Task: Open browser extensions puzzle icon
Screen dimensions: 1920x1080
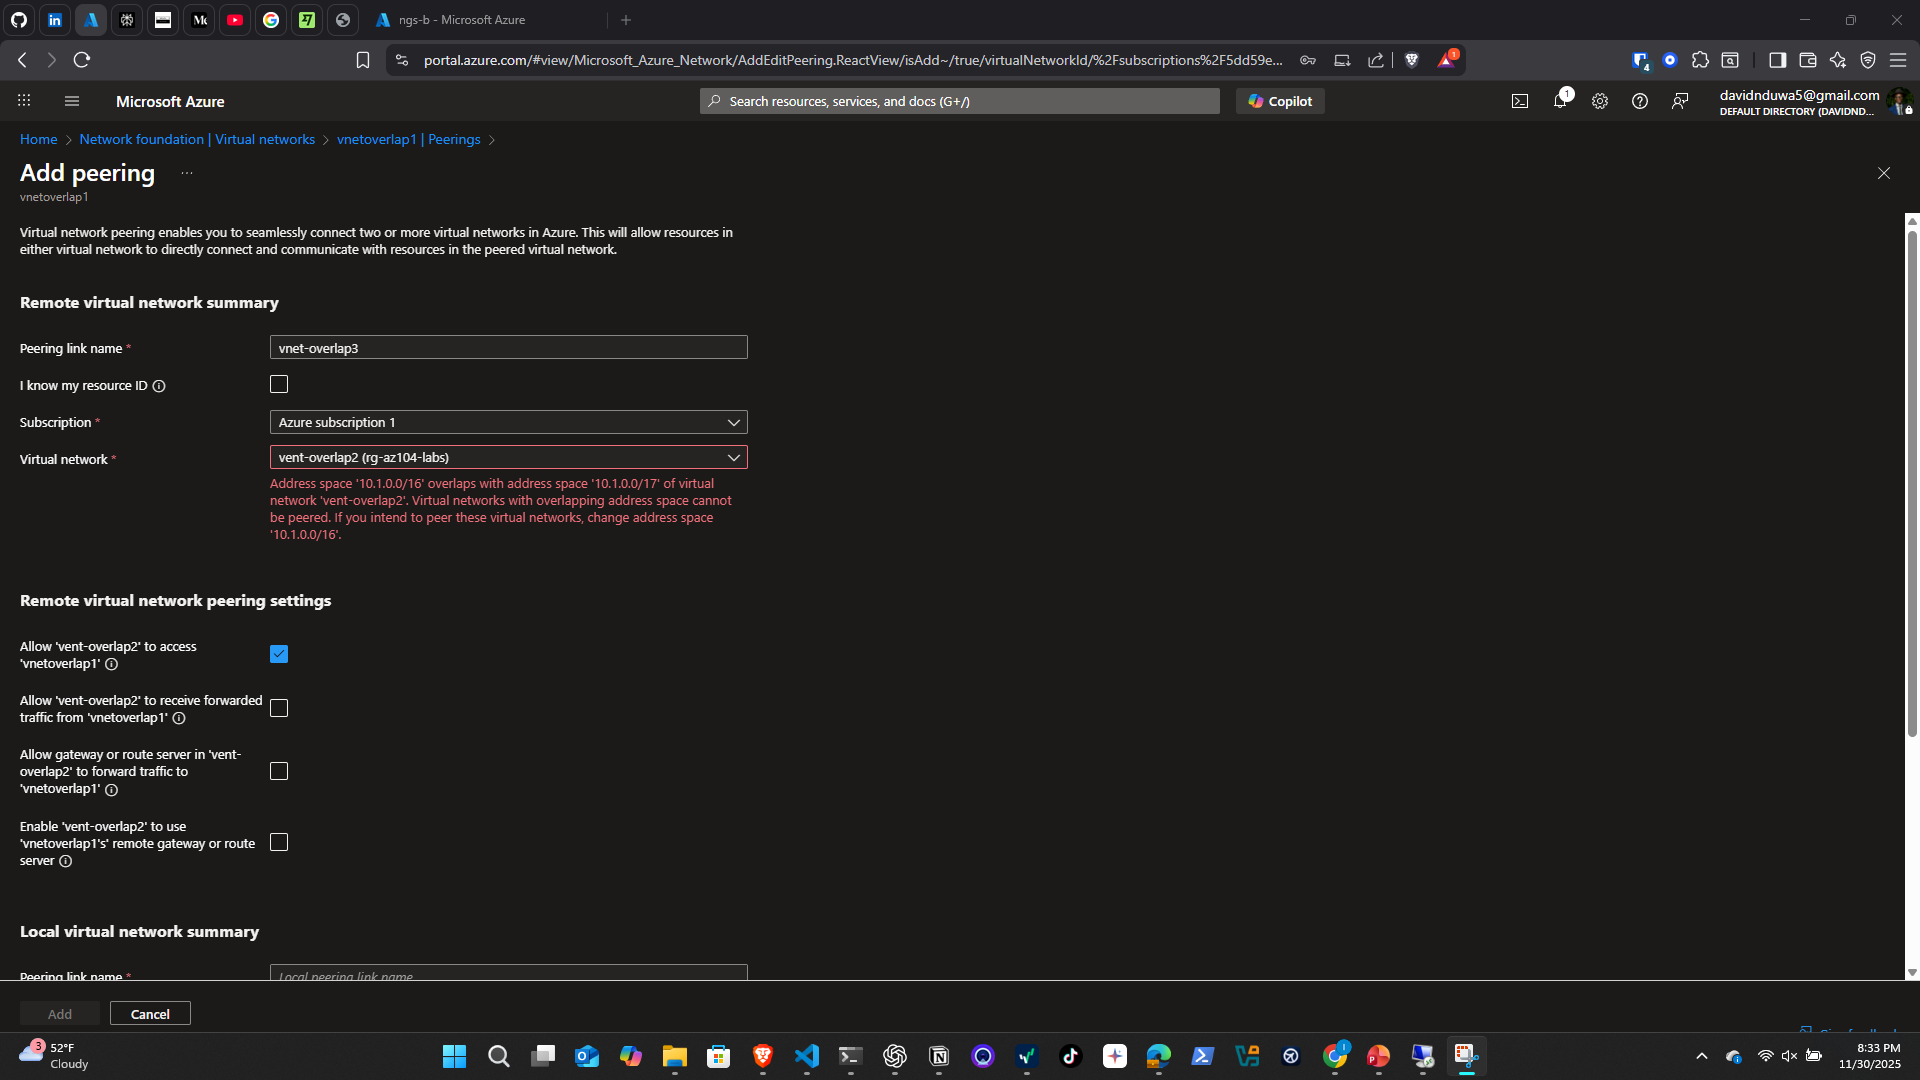Action: coord(1700,60)
